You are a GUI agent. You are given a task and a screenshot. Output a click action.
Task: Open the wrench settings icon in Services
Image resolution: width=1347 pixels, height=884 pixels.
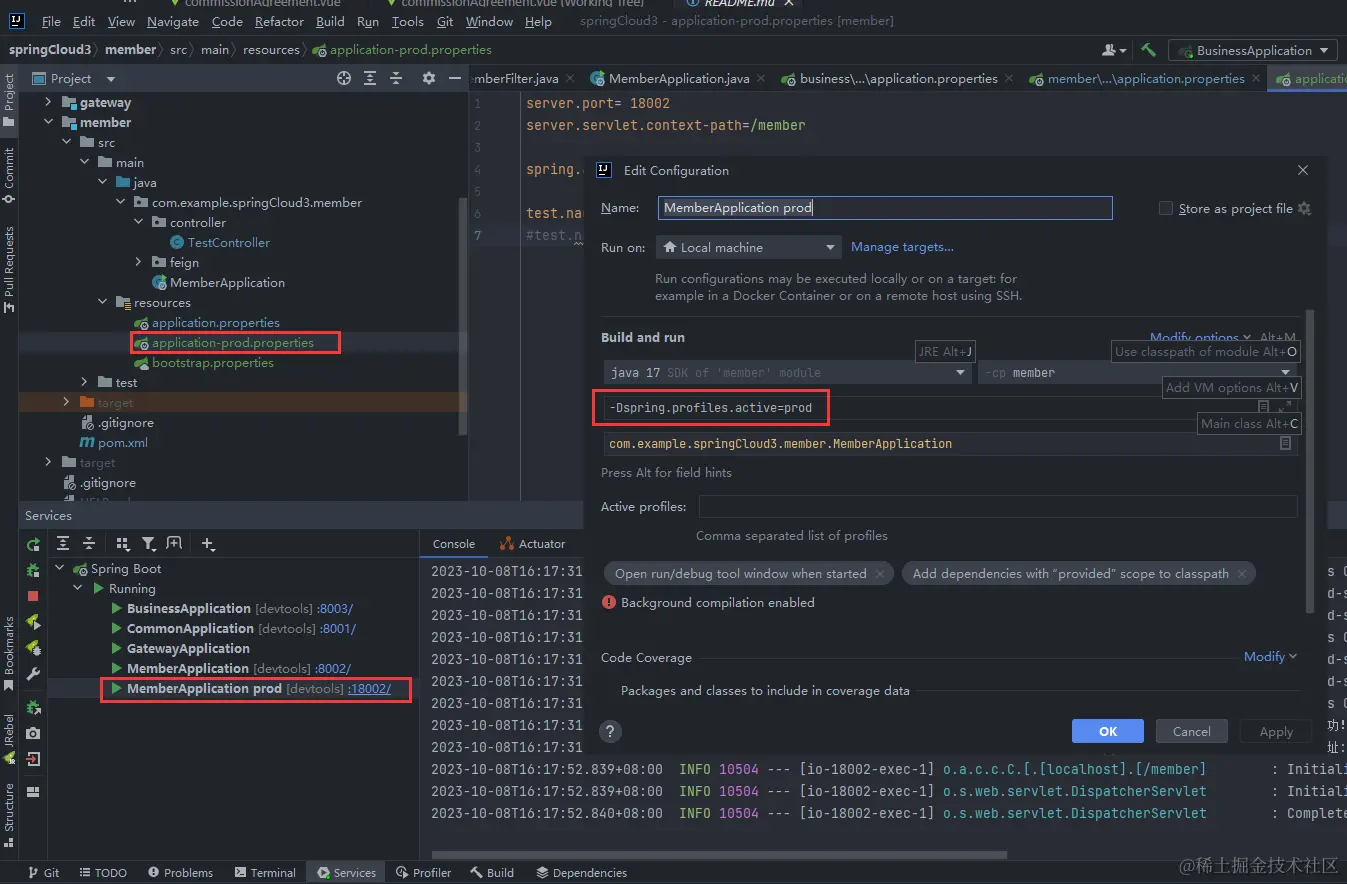tap(33, 674)
